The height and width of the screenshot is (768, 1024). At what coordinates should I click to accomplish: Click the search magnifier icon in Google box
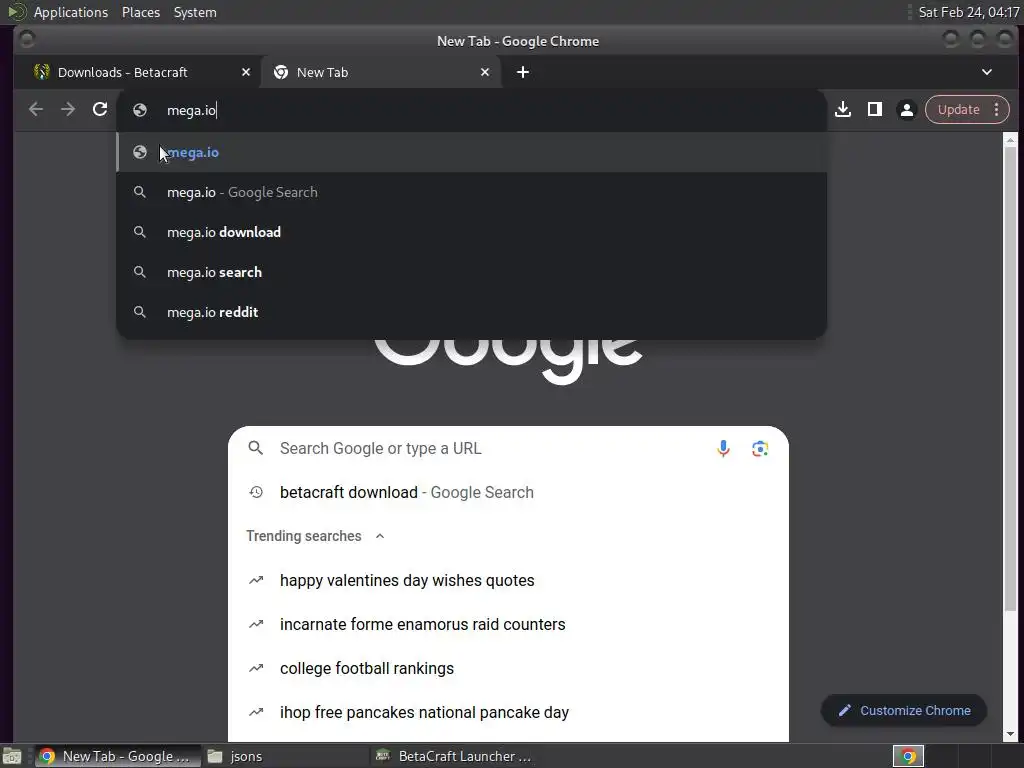tap(256, 448)
